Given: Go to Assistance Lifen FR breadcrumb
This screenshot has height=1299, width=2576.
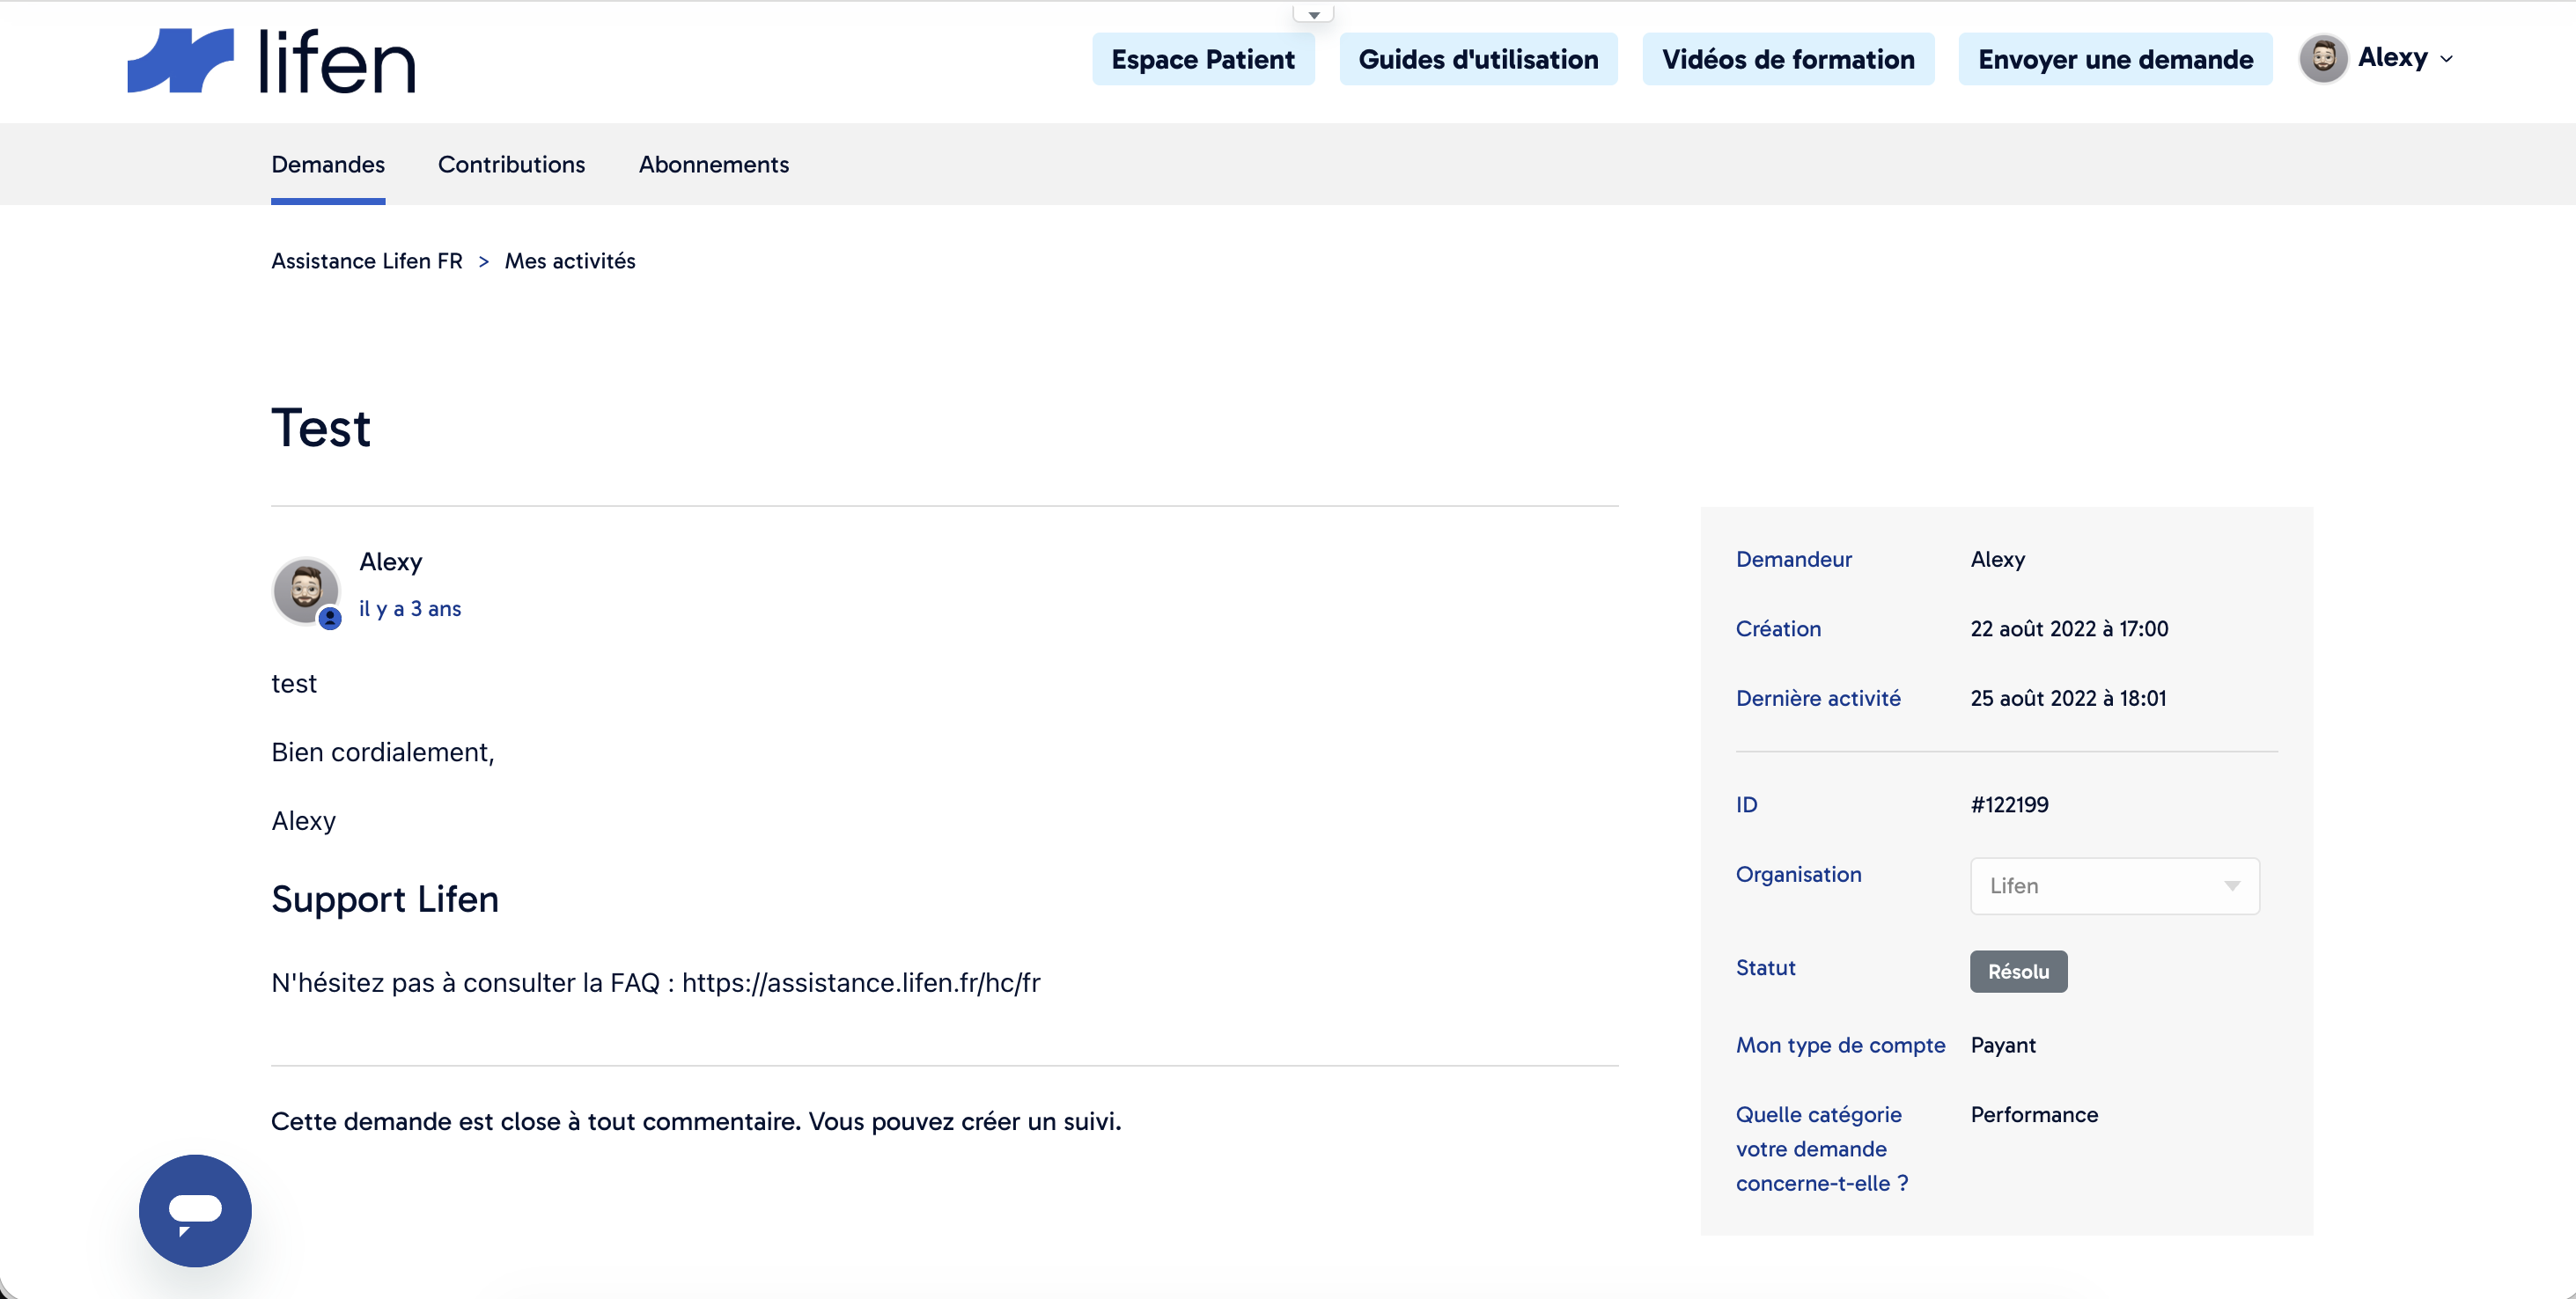Looking at the screenshot, I should [367, 261].
